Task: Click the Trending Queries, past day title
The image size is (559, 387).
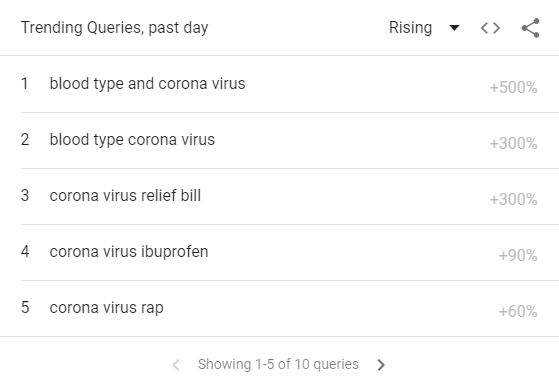Action: point(114,28)
